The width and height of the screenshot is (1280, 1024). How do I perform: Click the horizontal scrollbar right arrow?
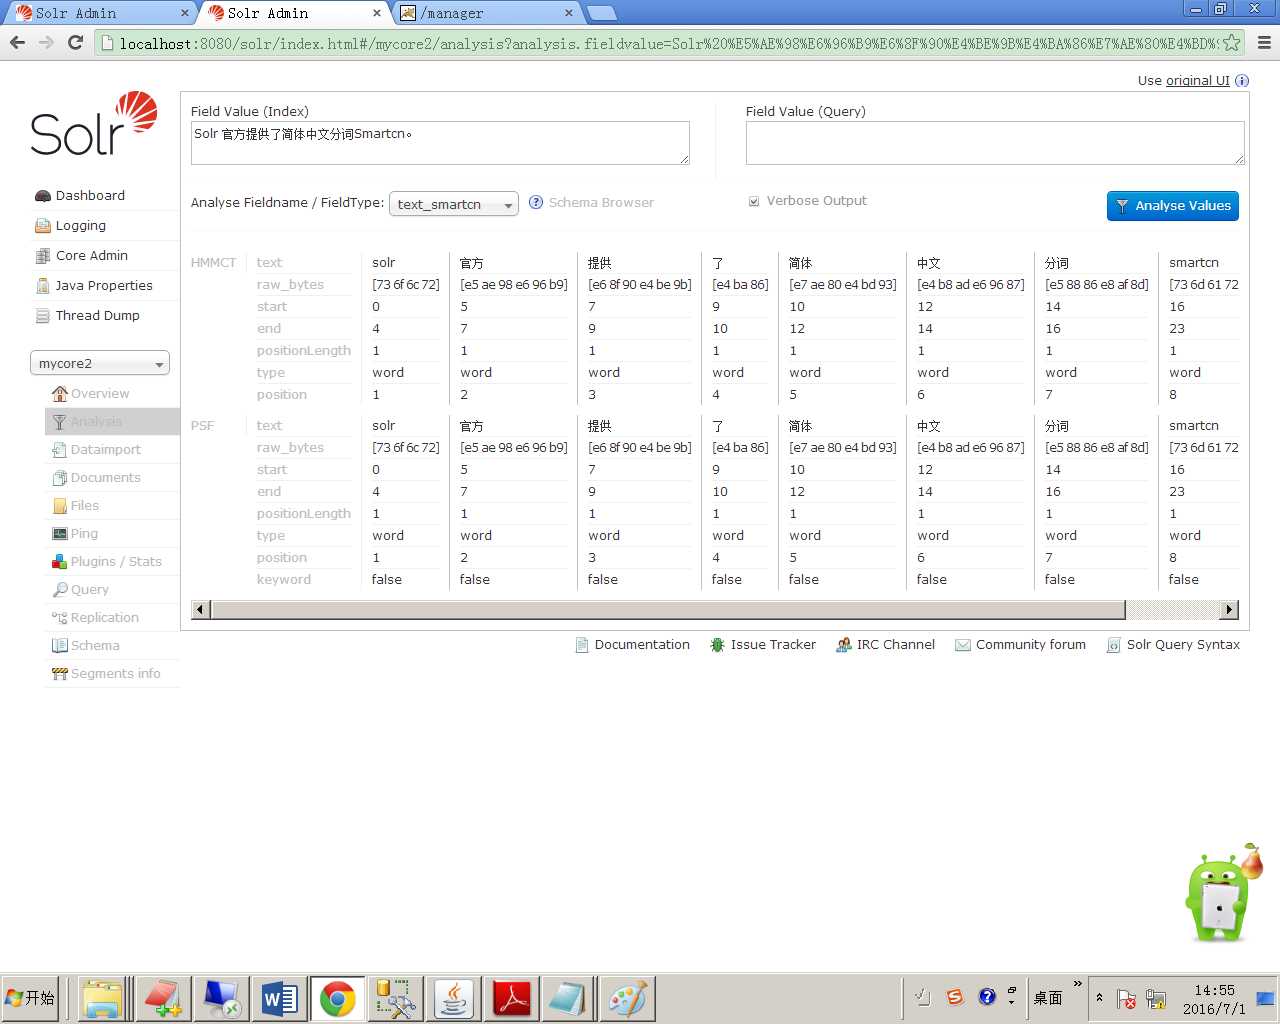[1230, 610]
